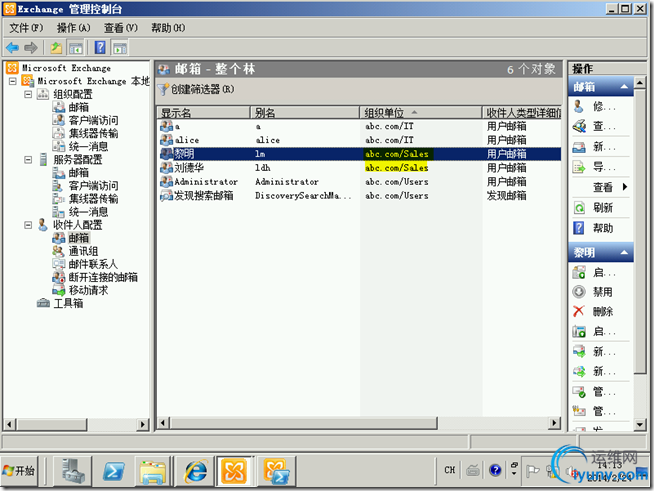654x491 pixels.
Task: Toggle the console tree pane toolbar icon
Action: click(76, 48)
